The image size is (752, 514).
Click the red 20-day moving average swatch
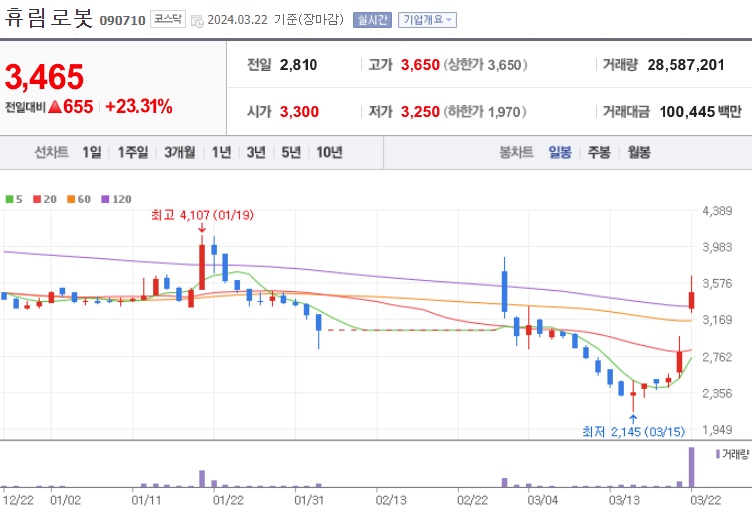37,199
